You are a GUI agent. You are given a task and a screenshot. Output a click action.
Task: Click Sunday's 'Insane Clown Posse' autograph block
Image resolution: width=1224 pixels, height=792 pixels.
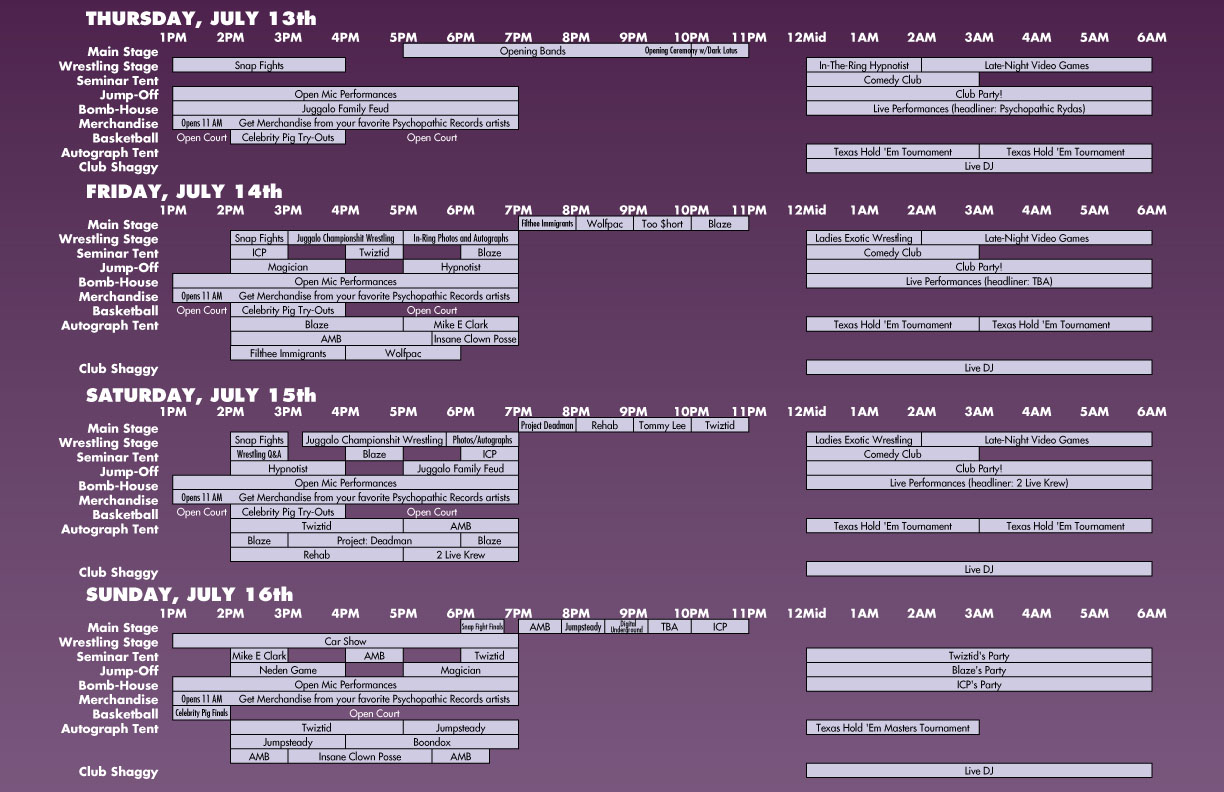point(360,757)
